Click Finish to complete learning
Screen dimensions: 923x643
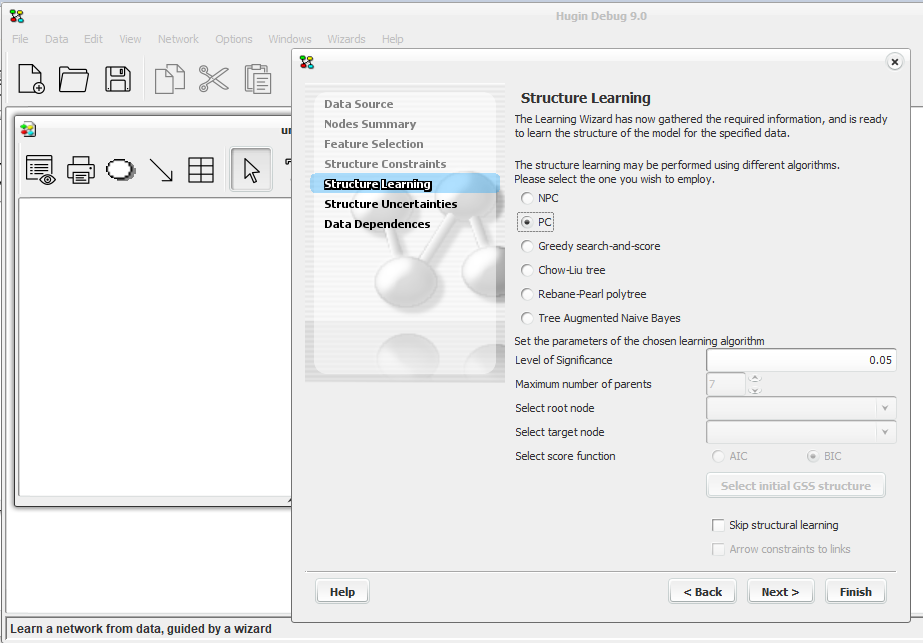(855, 591)
